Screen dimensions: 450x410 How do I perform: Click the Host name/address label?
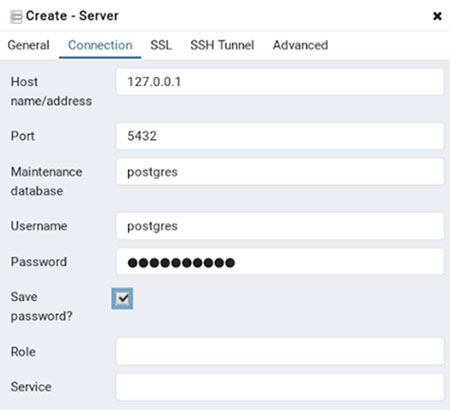(x=51, y=91)
